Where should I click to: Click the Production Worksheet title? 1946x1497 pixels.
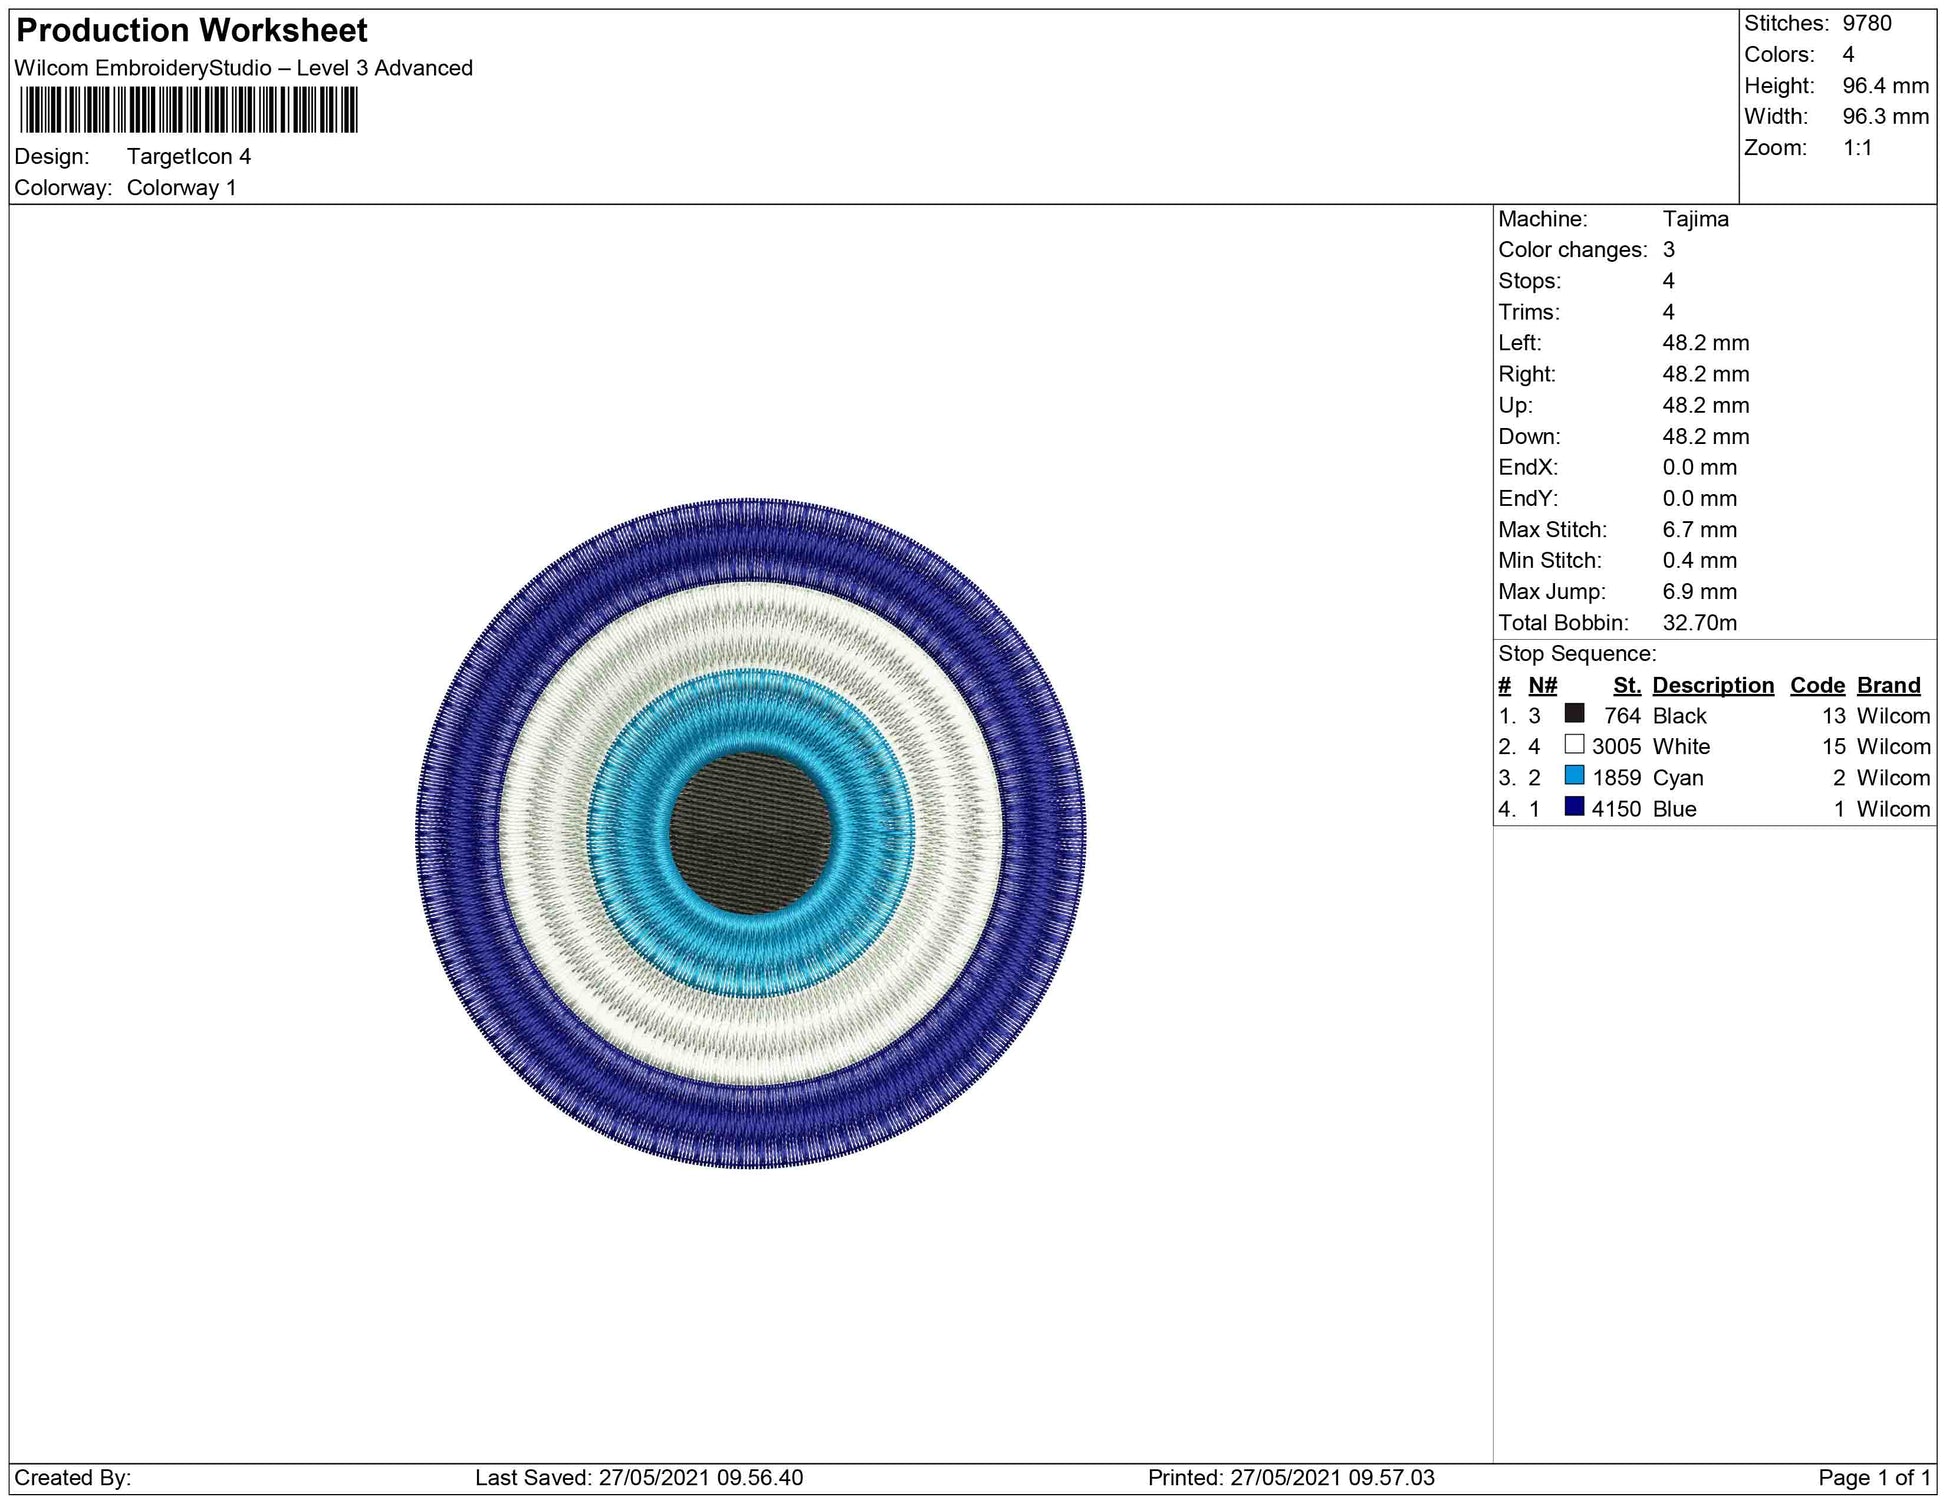pos(192,31)
